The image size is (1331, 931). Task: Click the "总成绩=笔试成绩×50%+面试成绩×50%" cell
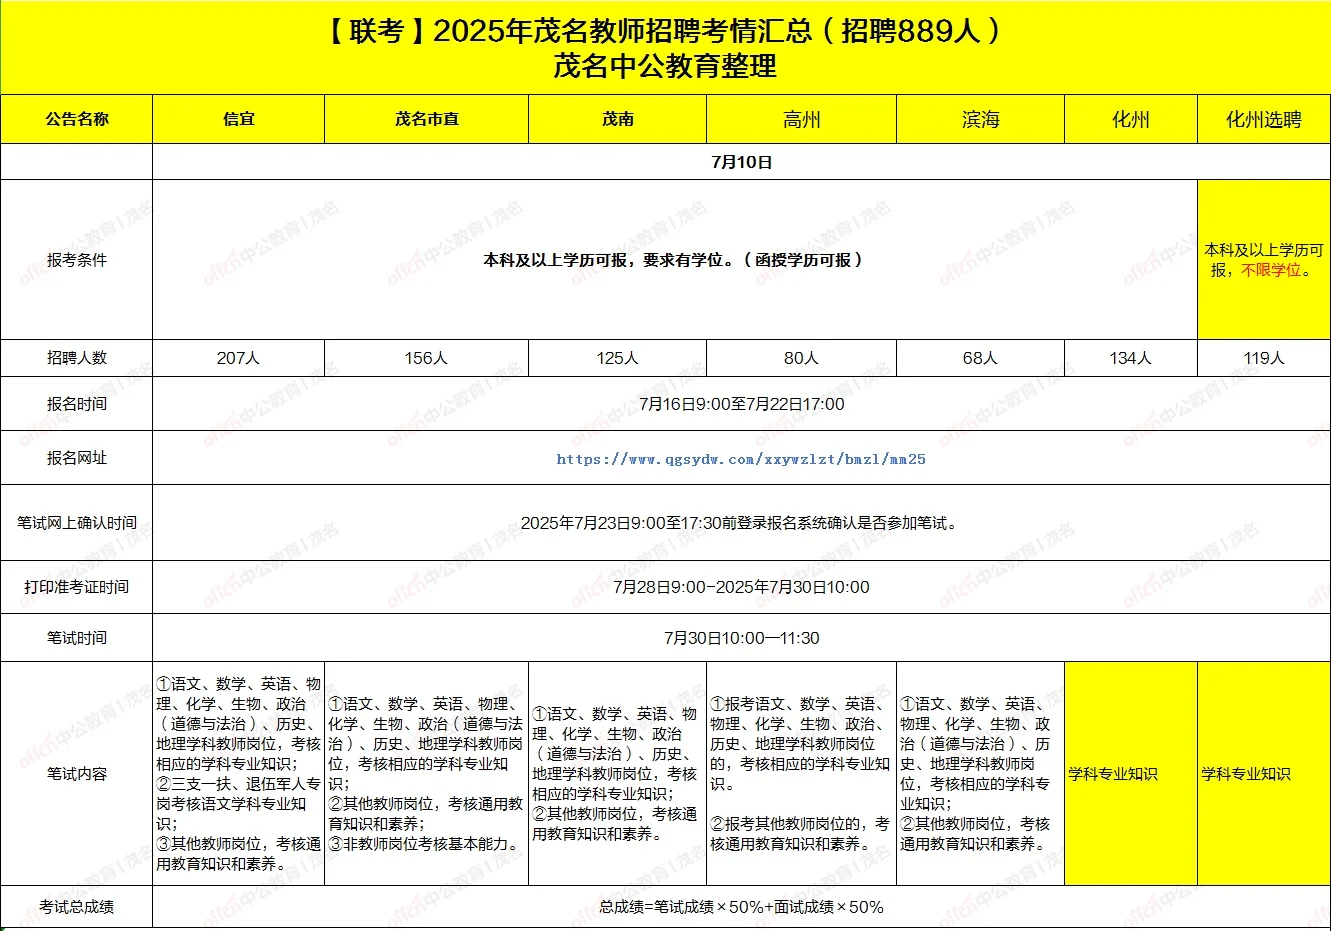742,907
